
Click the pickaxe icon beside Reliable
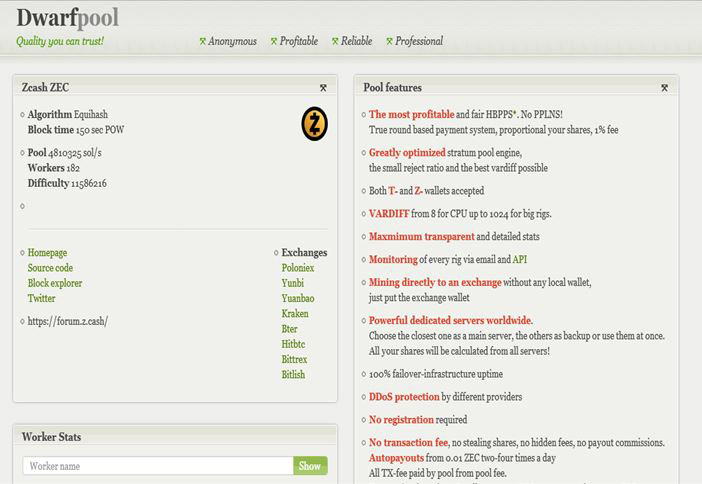335,42
